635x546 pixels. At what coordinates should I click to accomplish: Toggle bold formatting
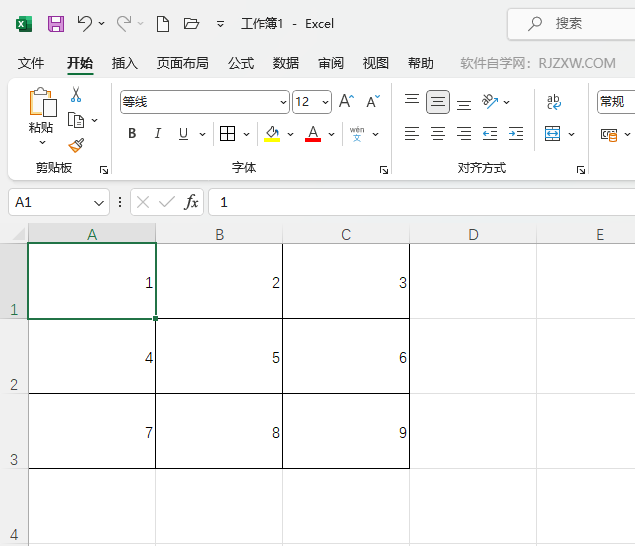point(132,133)
